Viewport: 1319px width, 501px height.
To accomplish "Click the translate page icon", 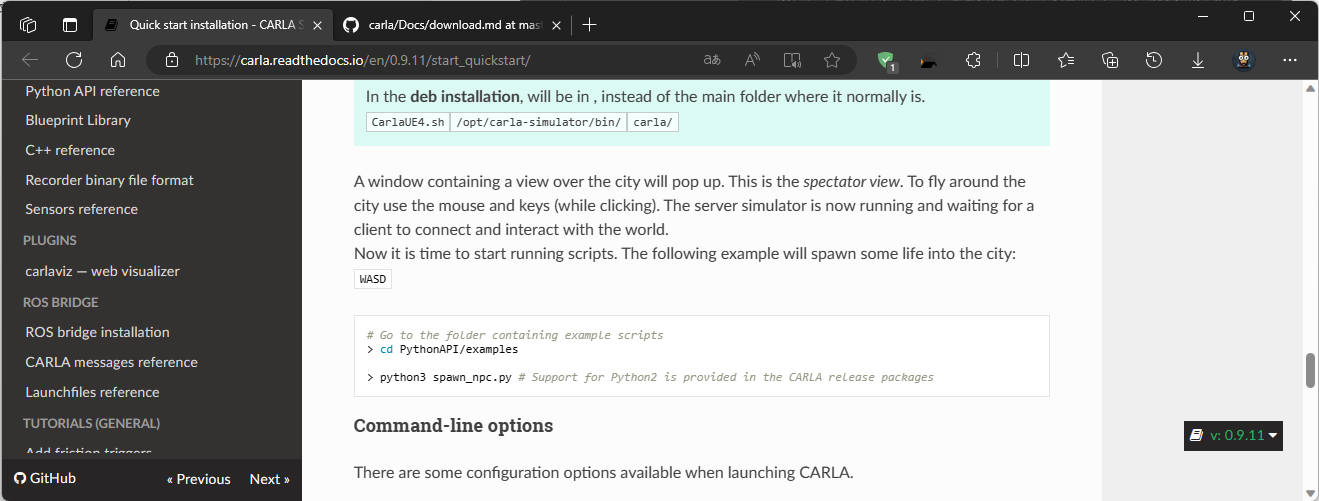I will [712, 60].
